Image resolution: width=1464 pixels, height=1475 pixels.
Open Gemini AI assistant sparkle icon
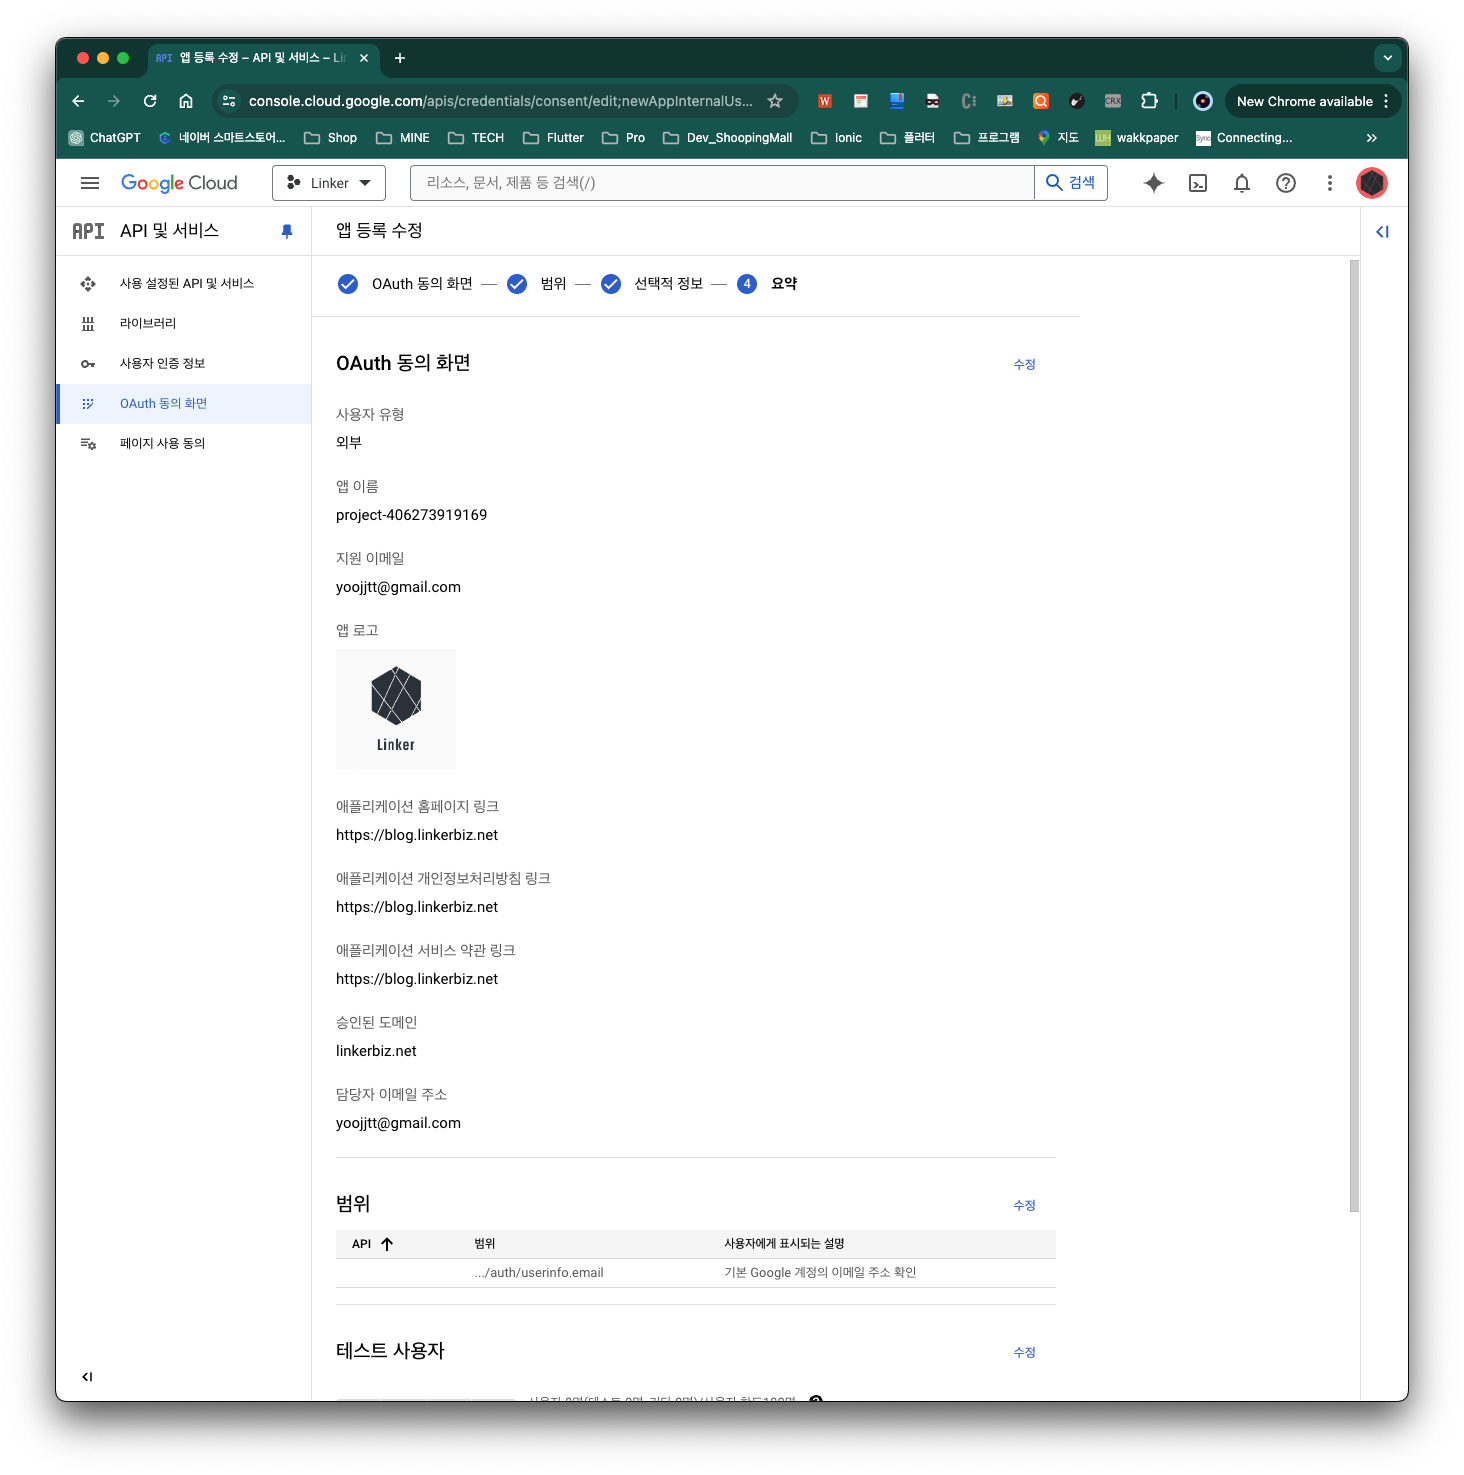coord(1154,183)
